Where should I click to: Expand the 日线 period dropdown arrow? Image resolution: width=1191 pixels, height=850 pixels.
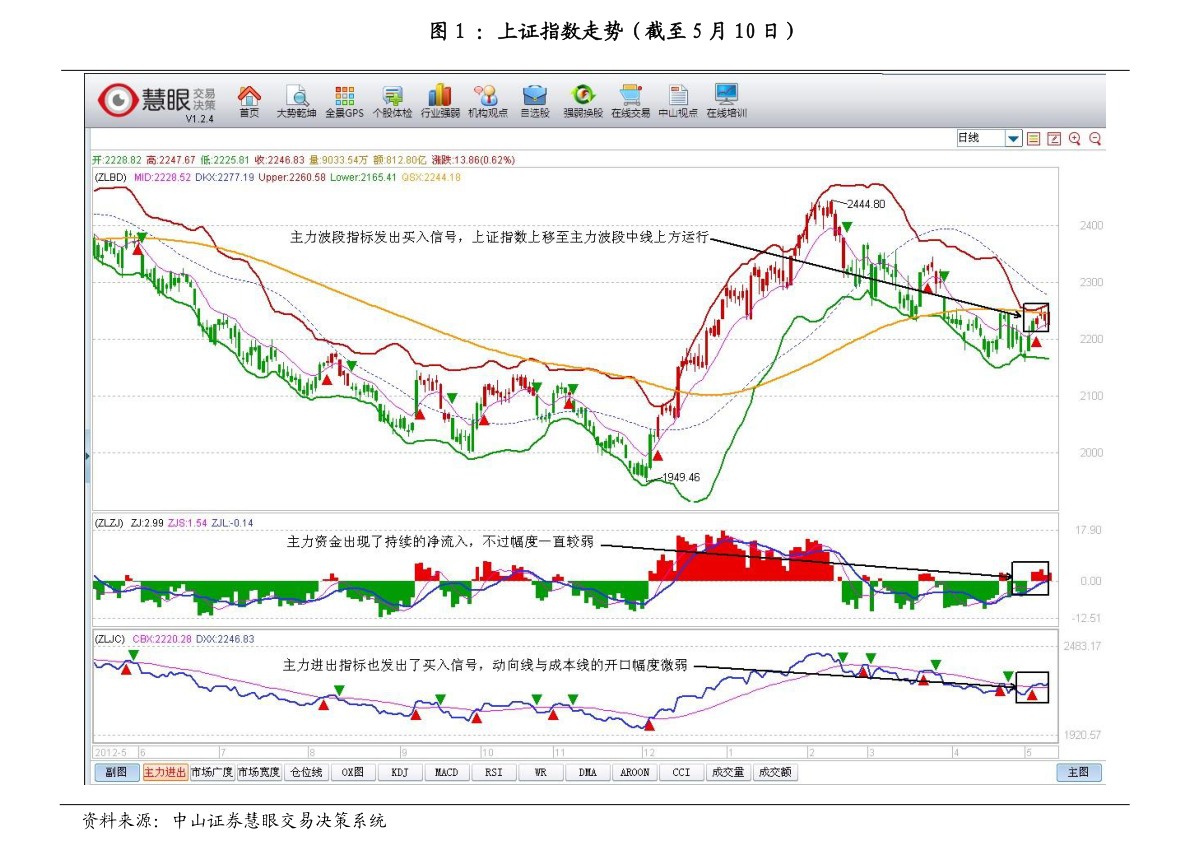[x=1013, y=138]
